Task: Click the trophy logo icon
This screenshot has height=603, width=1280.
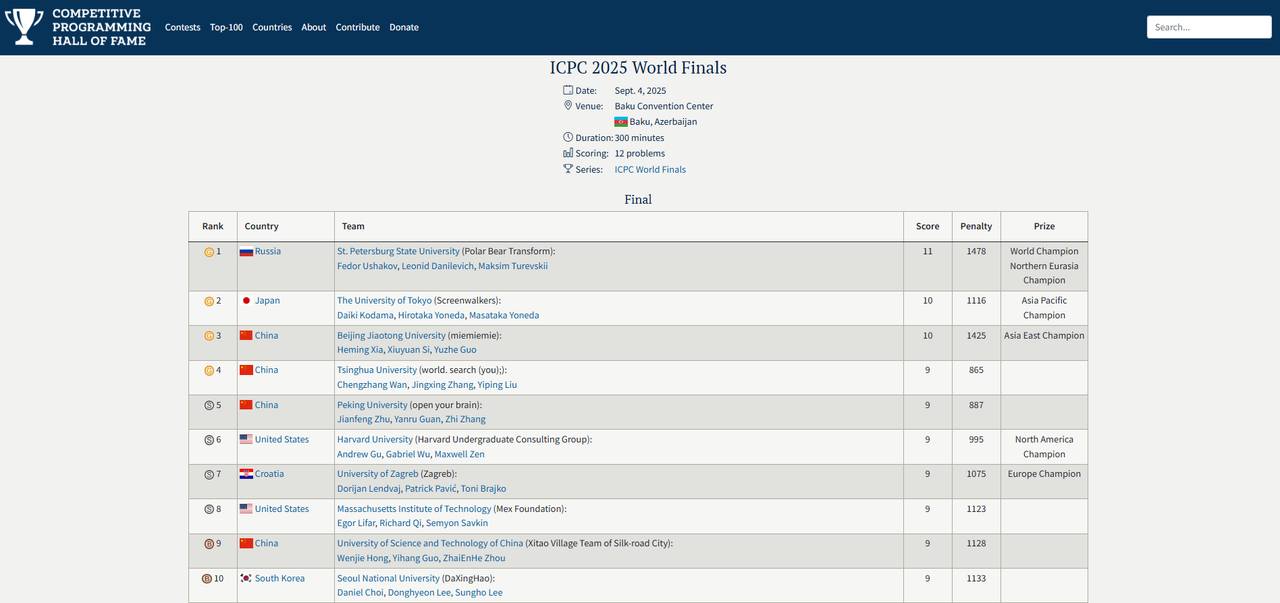Action: point(24,27)
